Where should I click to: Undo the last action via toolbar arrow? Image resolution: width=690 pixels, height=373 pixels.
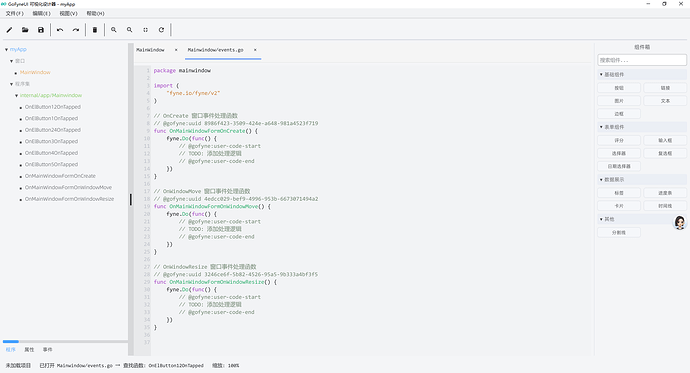60,30
